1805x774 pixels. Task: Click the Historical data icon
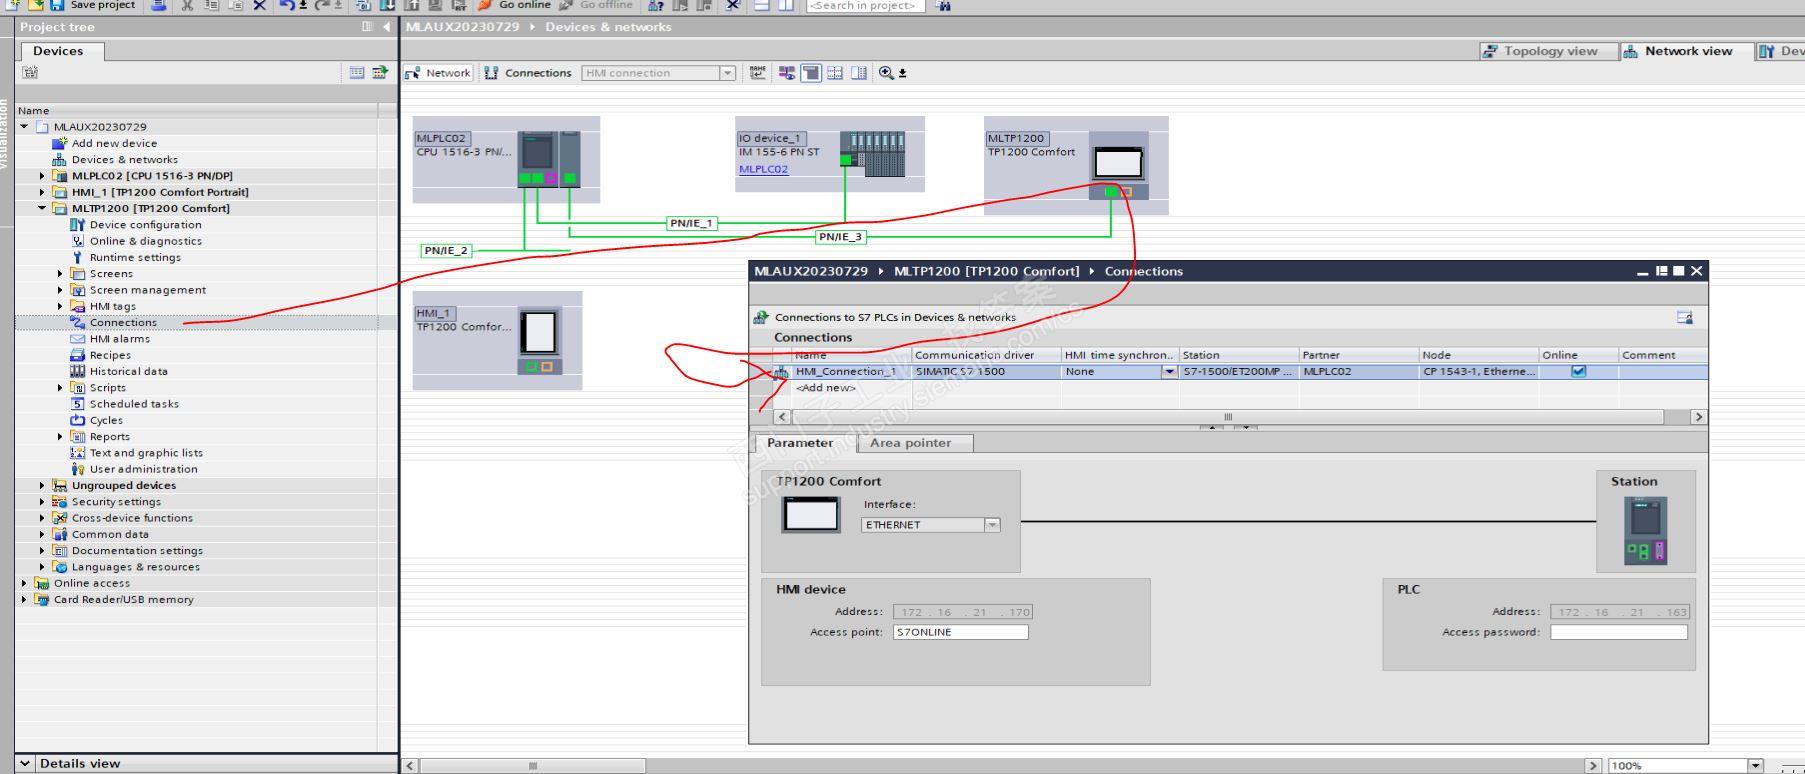[77, 371]
